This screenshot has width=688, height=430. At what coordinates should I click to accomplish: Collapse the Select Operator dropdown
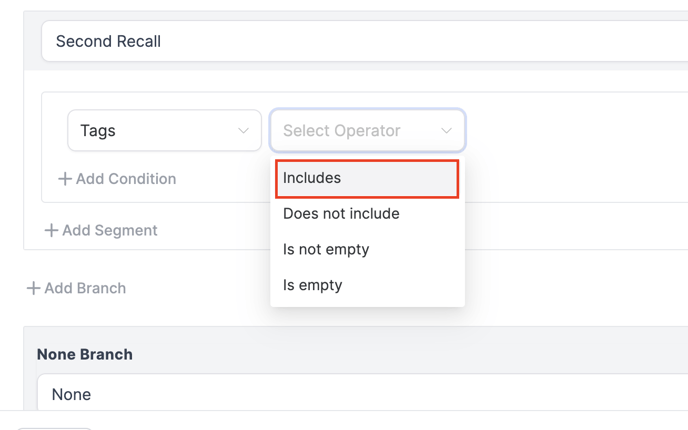point(367,131)
